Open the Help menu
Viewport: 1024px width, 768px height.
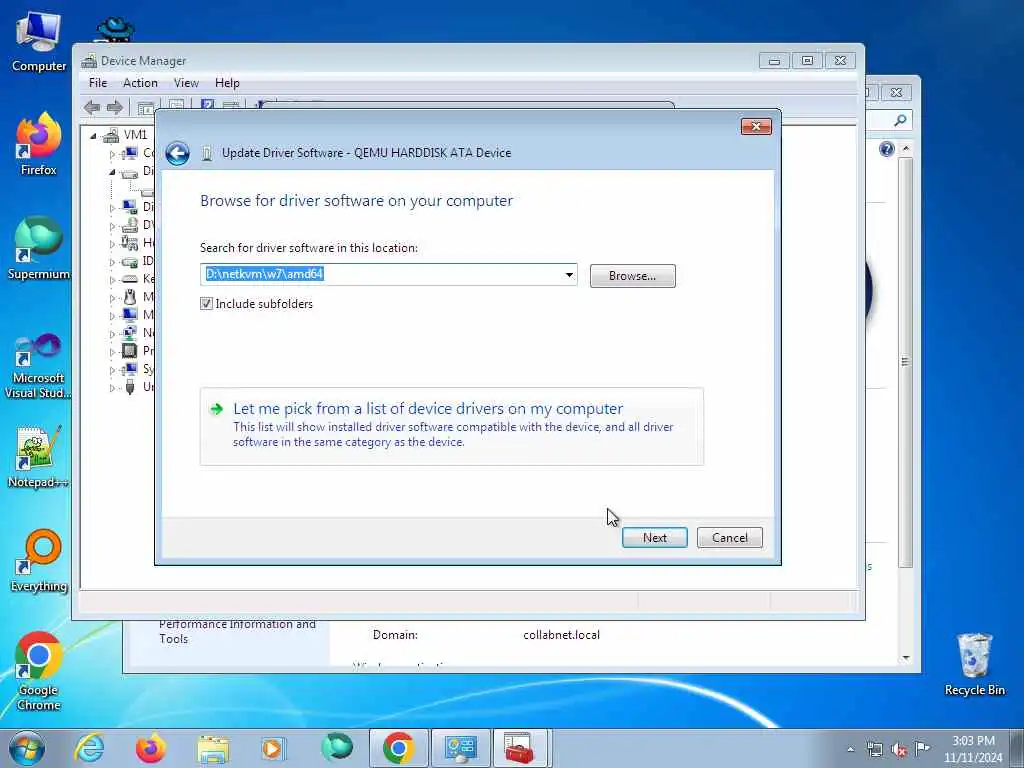point(227,83)
